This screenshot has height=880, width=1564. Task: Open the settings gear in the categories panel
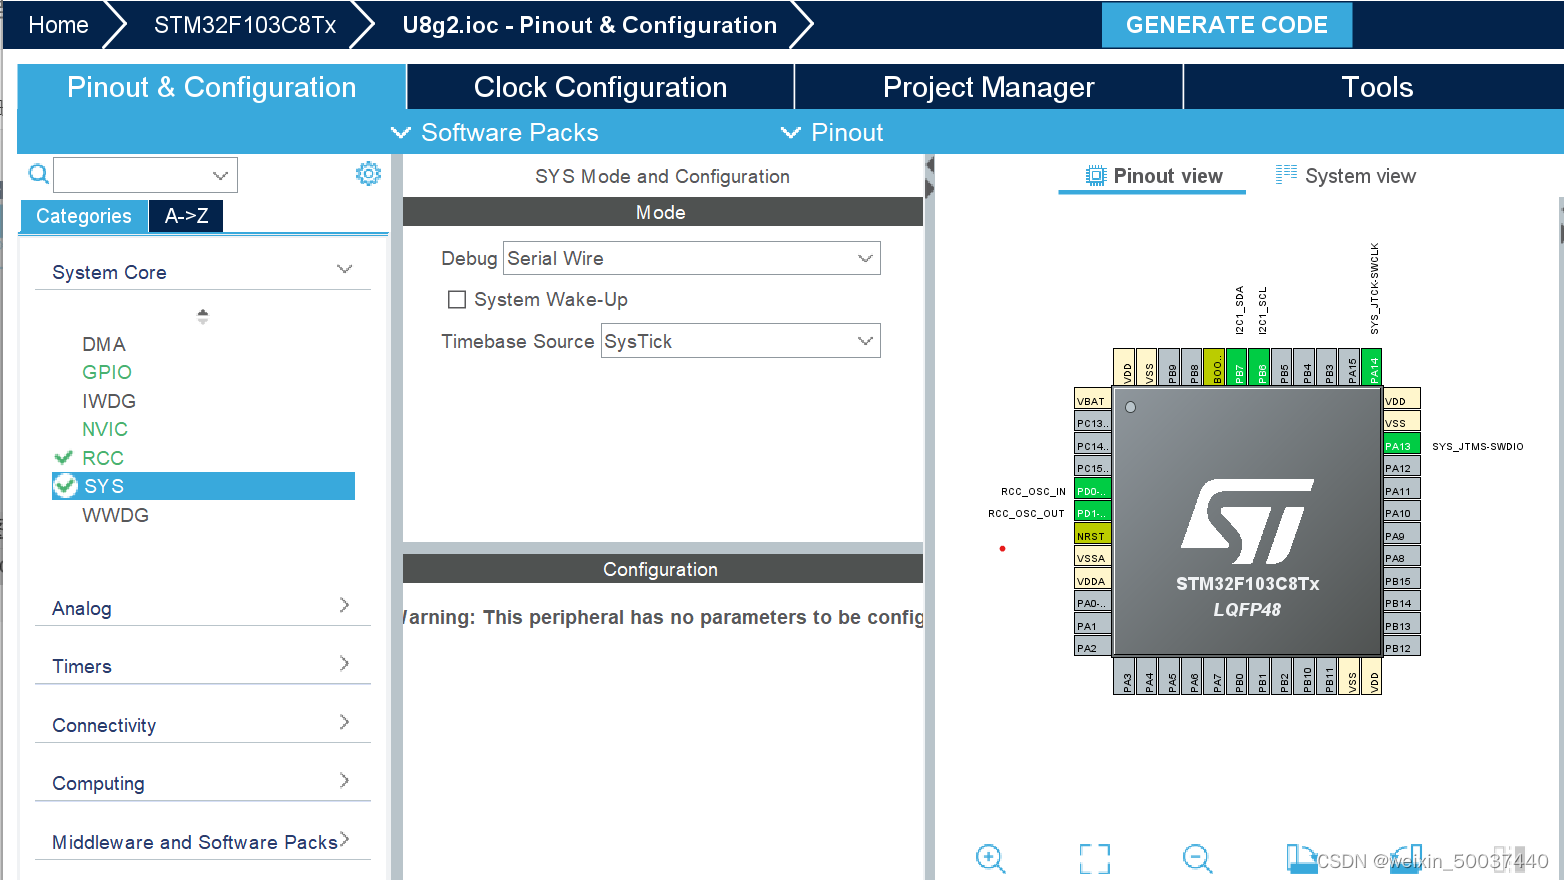point(368,174)
